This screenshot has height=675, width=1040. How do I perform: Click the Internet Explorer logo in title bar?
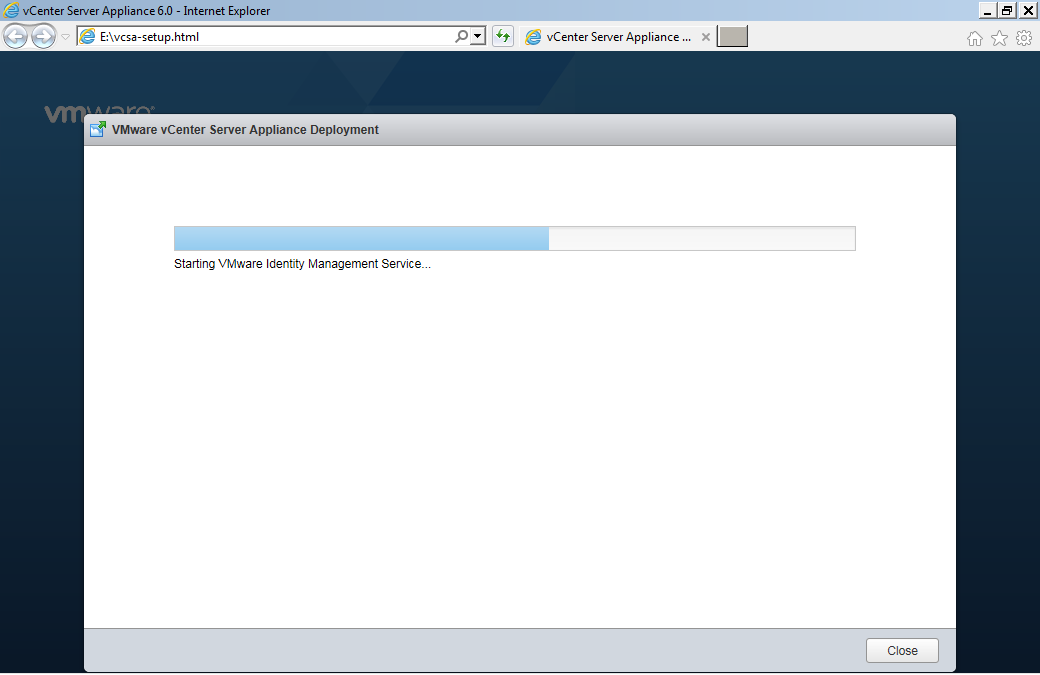click(11, 10)
